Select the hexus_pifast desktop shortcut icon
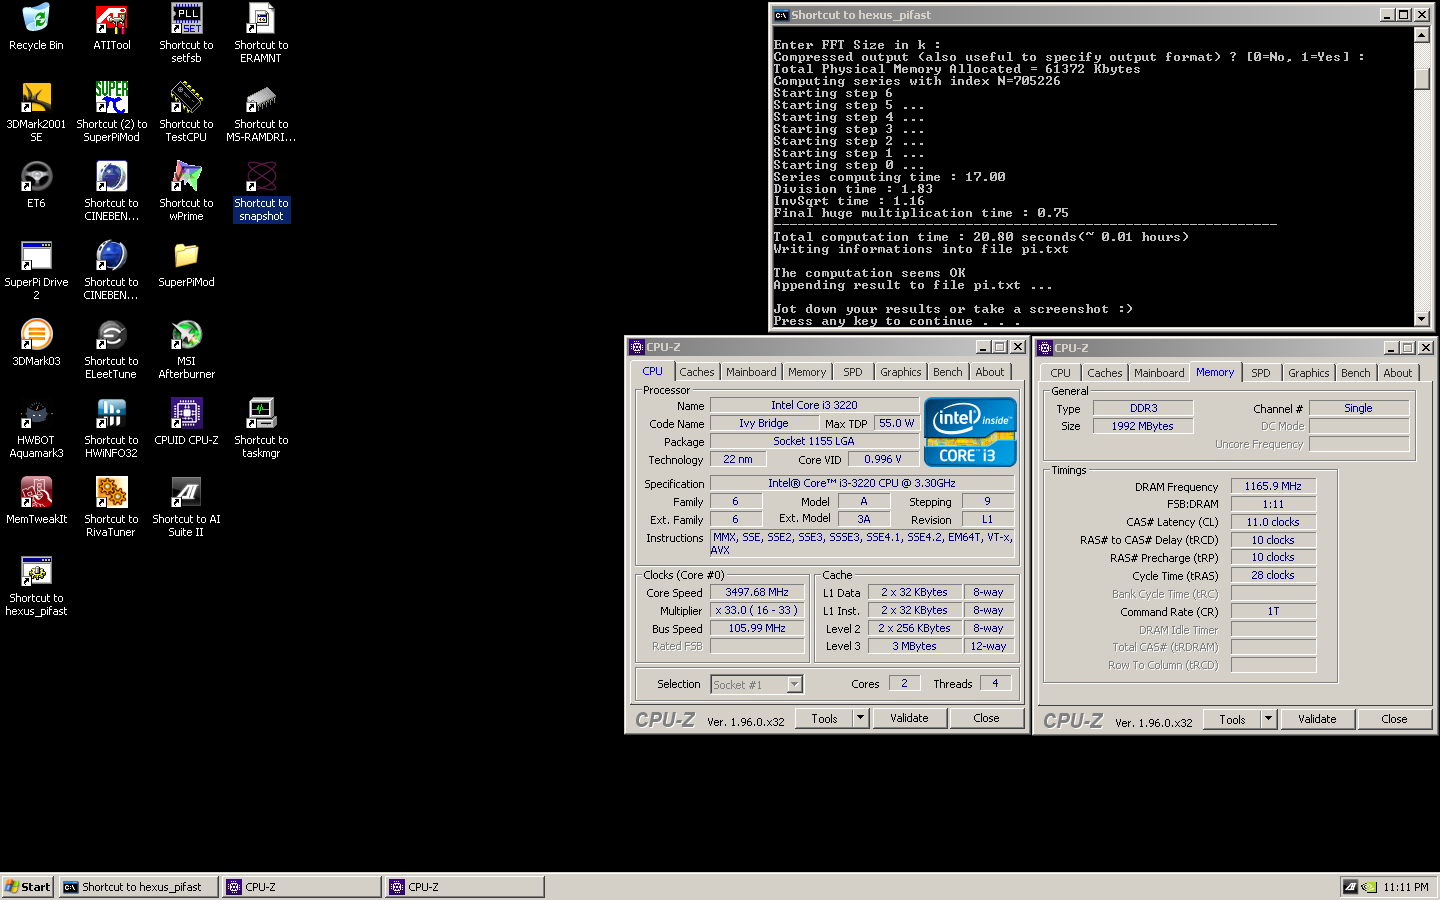The image size is (1440, 900). [x=36, y=587]
